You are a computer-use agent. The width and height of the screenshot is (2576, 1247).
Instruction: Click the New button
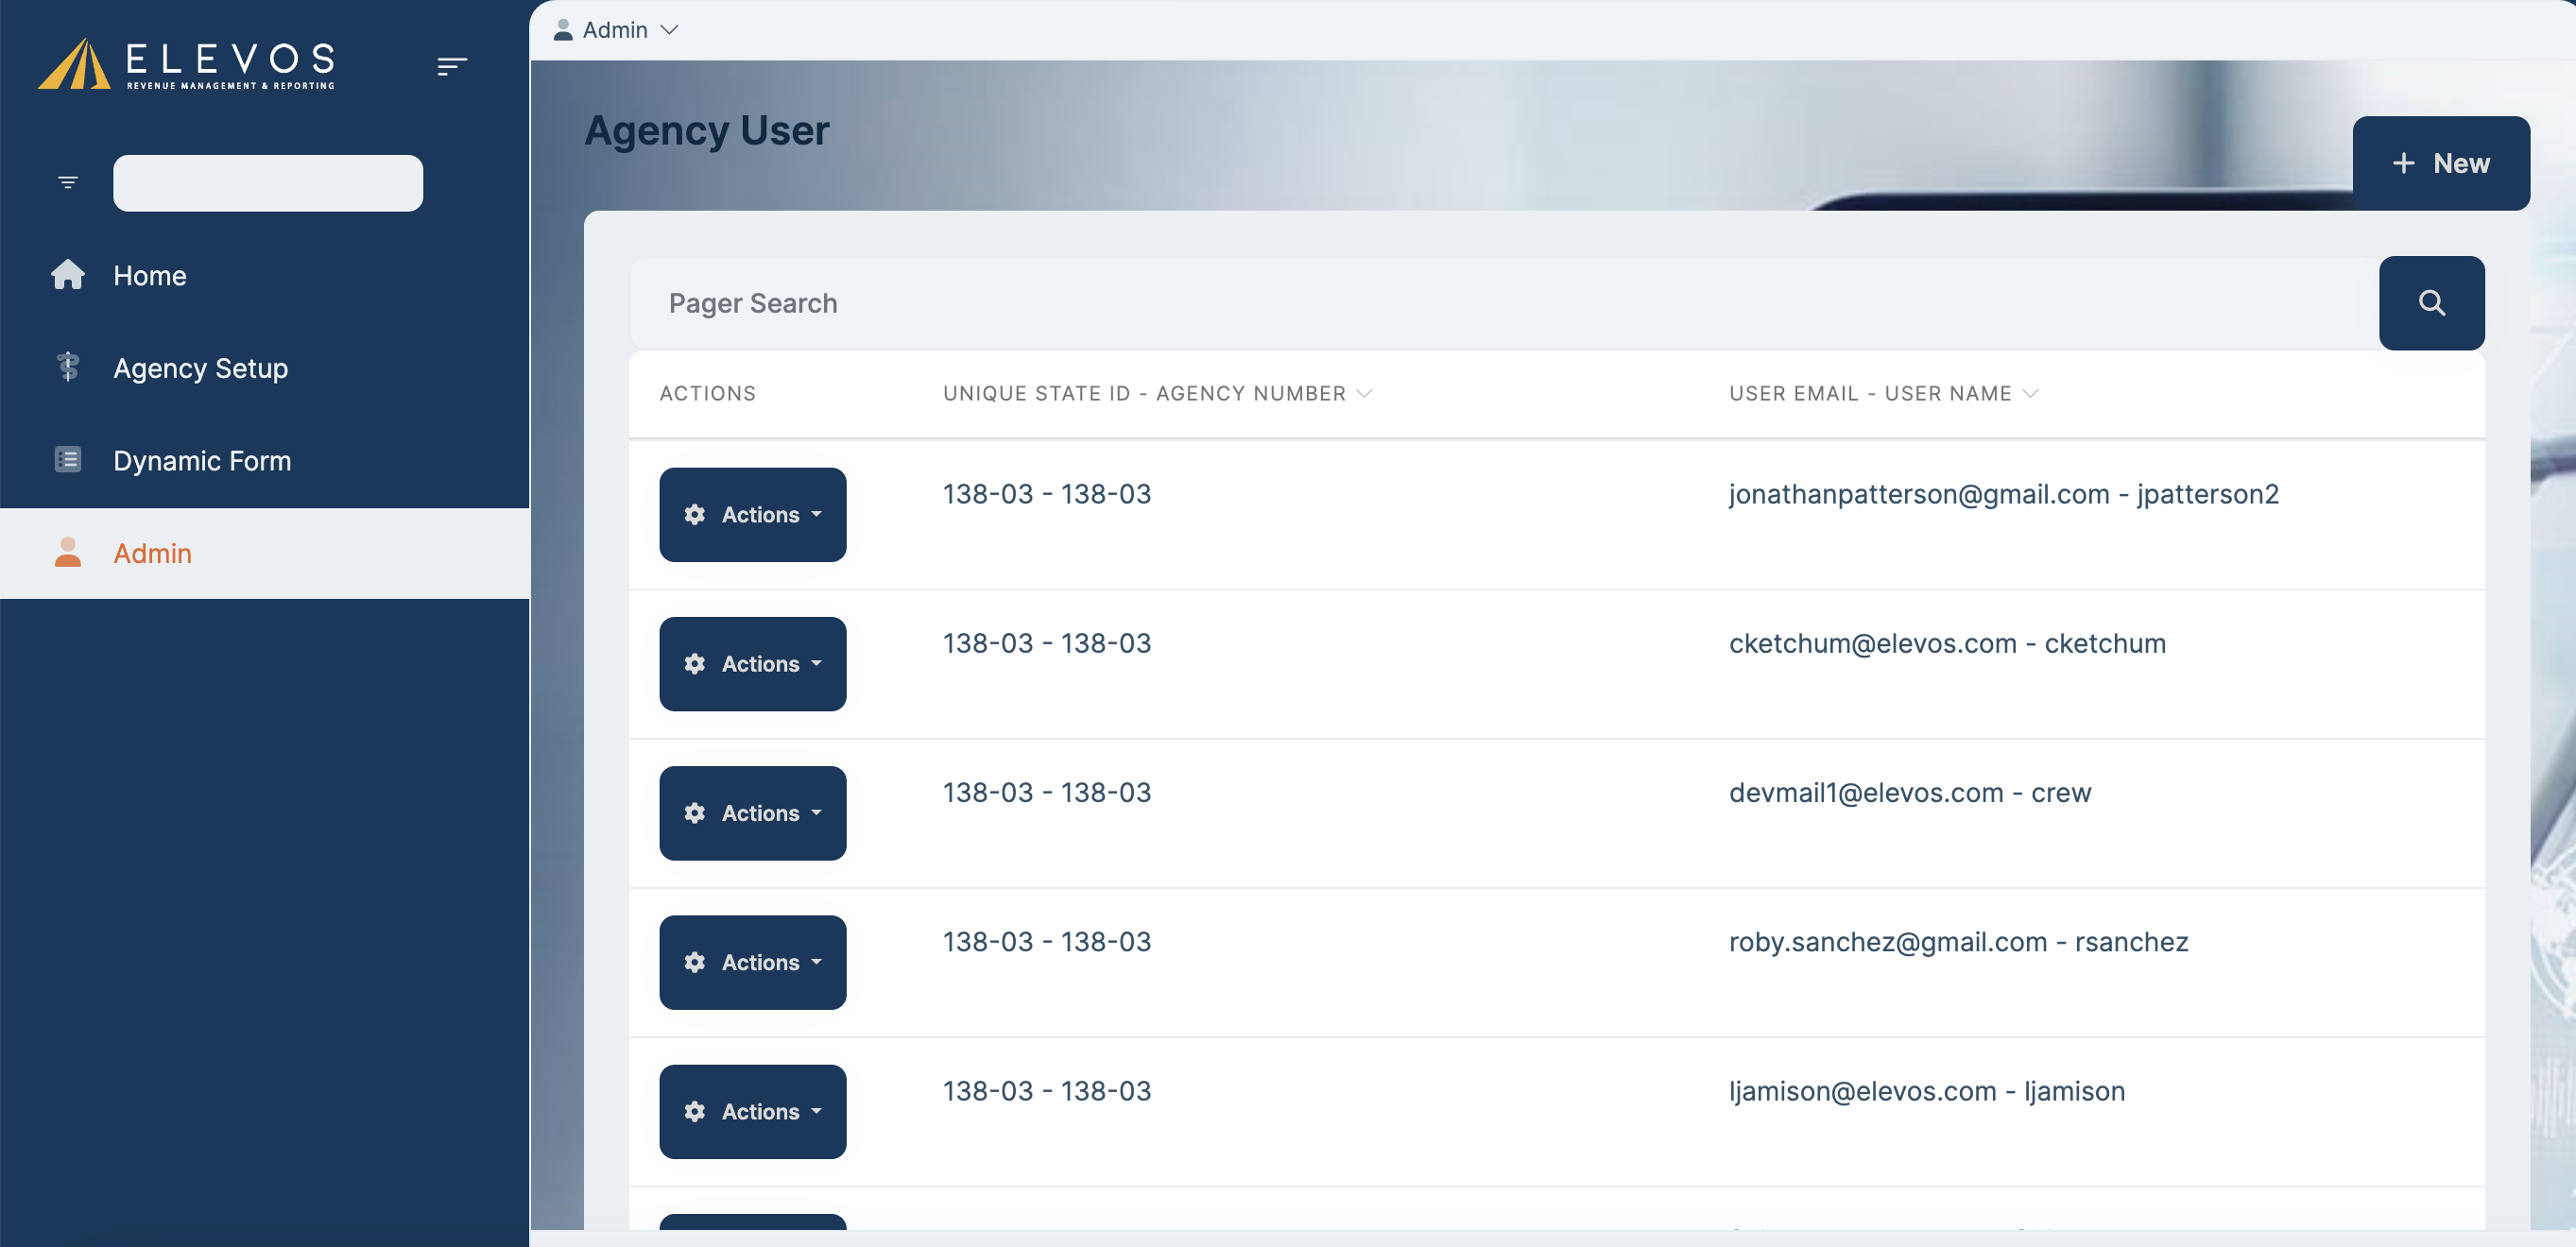tap(2440, 163)
